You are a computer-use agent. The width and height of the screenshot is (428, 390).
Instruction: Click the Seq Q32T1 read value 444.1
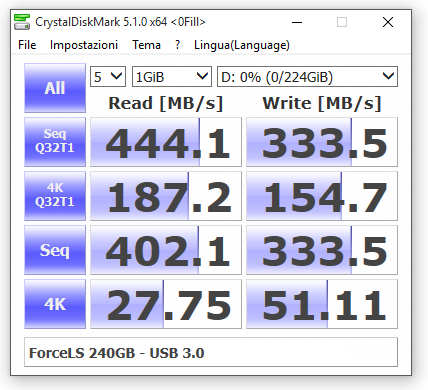pyautogui.click(x=166, y=142)
